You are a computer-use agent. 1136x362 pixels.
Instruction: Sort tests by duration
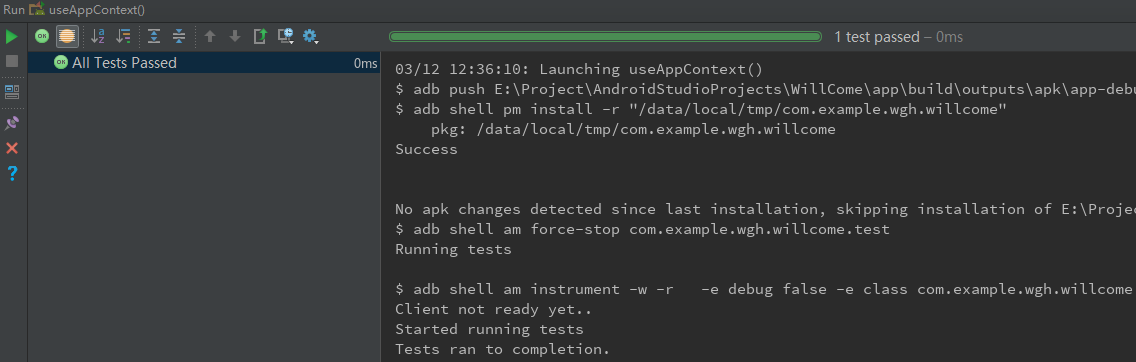click(124, 36)
